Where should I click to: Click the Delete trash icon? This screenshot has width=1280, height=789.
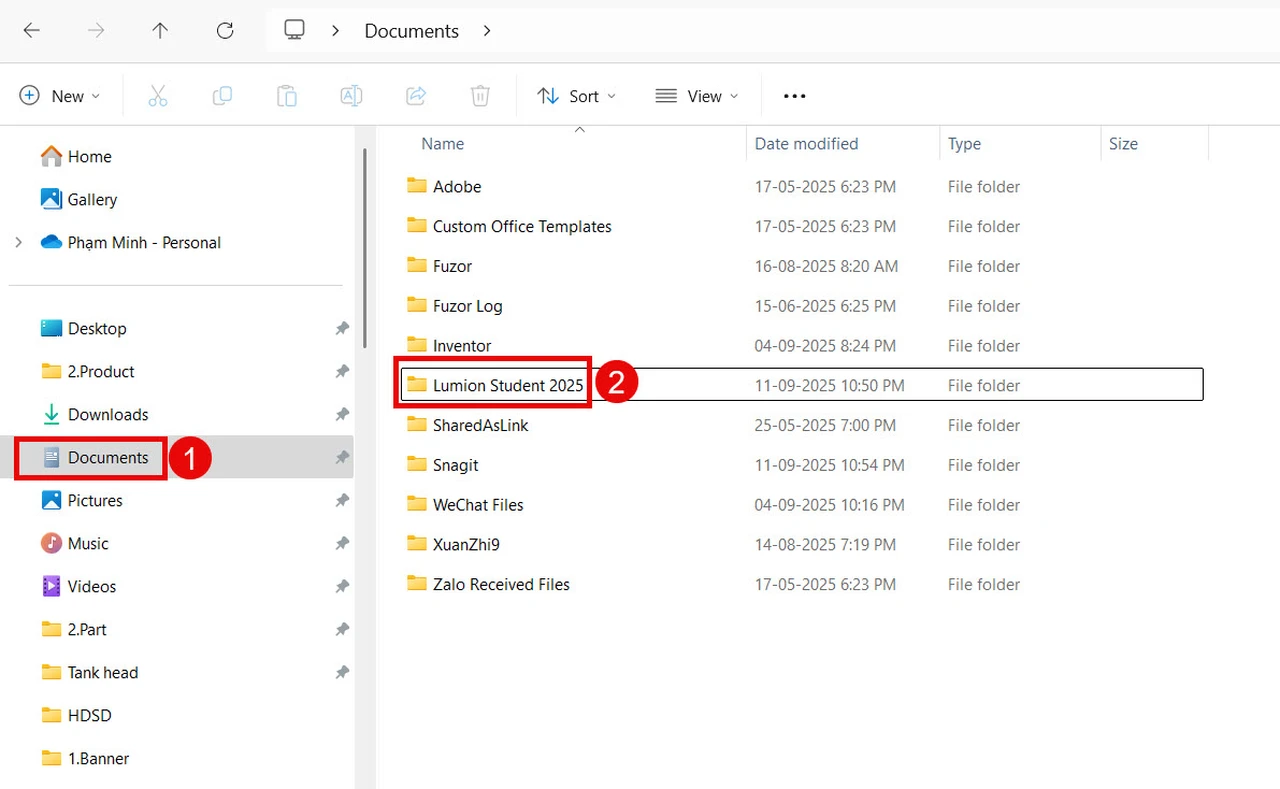[x=480, y=96]
